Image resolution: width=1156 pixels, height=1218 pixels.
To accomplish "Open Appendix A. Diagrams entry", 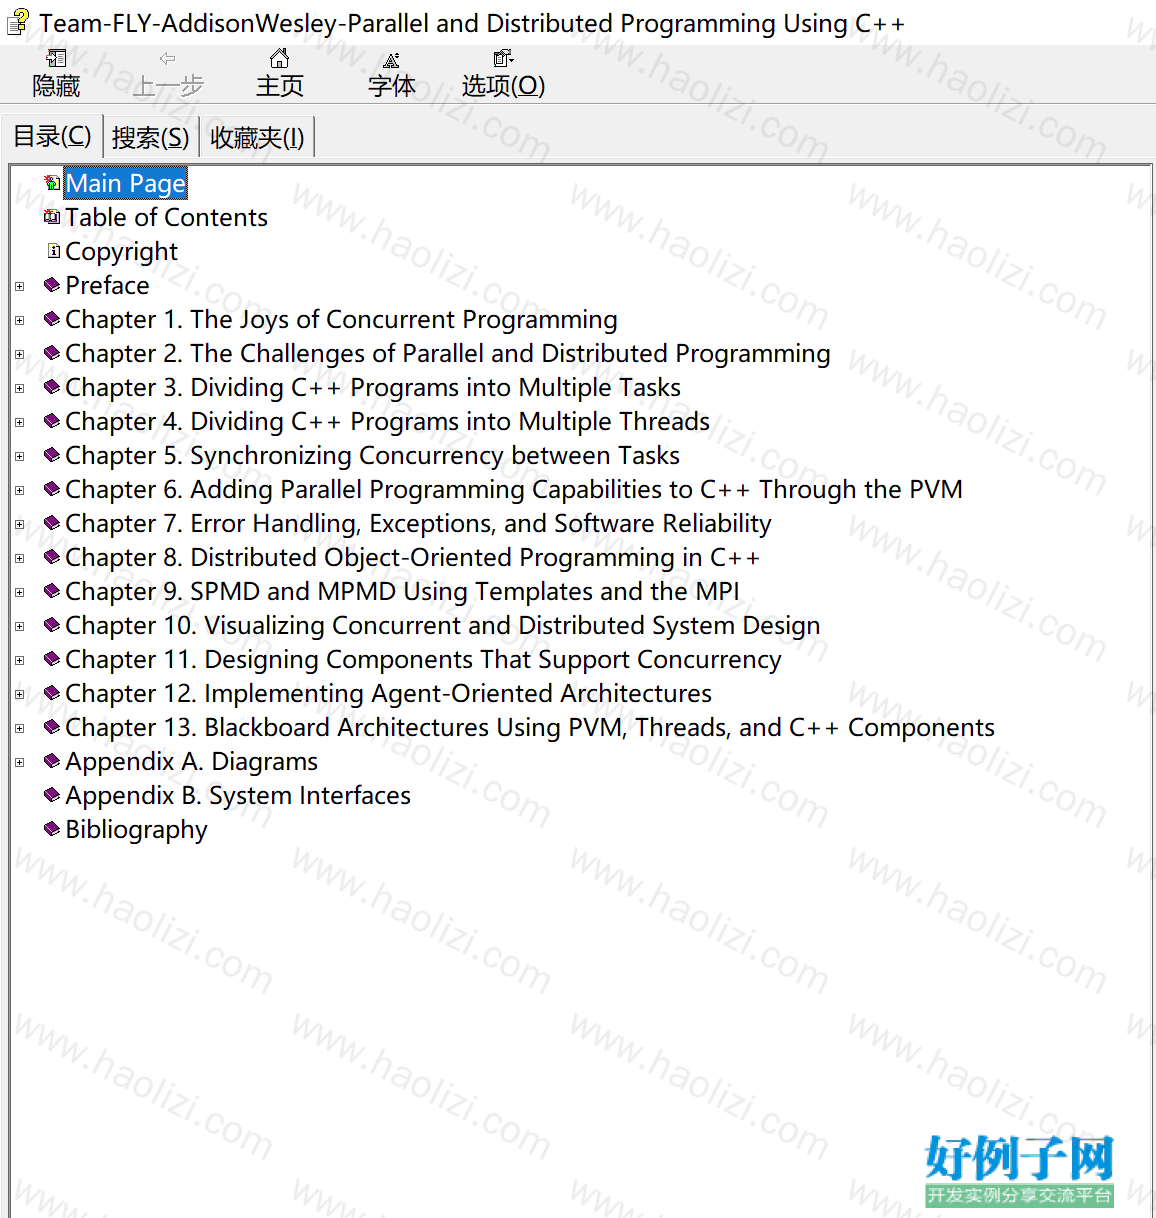I will [x=191, y=761].
